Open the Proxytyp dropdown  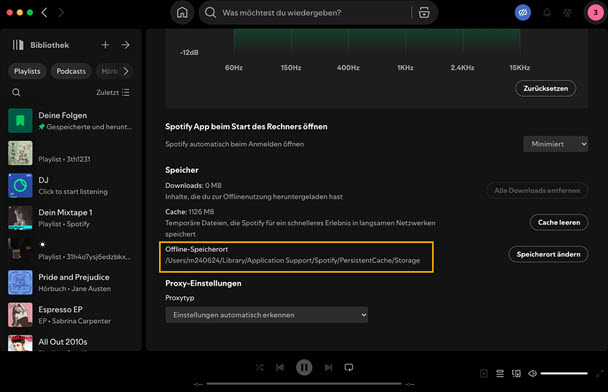(x=266, y=315)
